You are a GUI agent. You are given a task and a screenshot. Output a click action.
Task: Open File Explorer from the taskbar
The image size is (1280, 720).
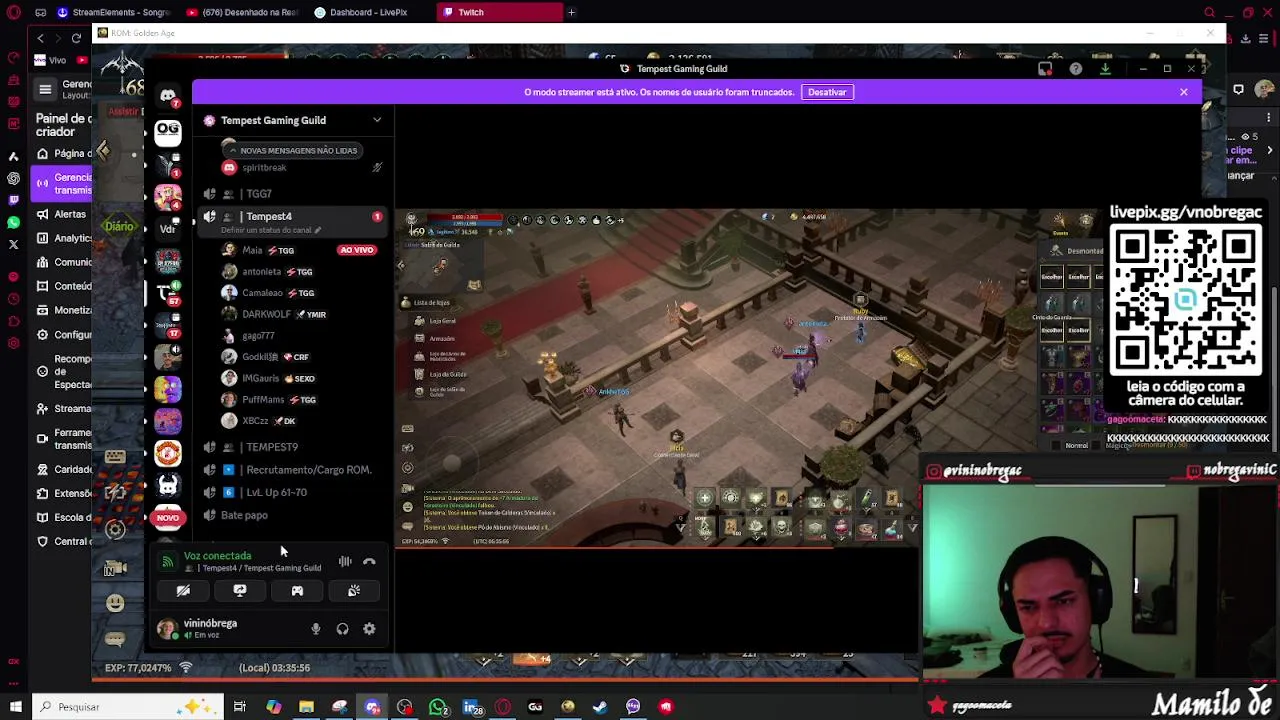306,707
